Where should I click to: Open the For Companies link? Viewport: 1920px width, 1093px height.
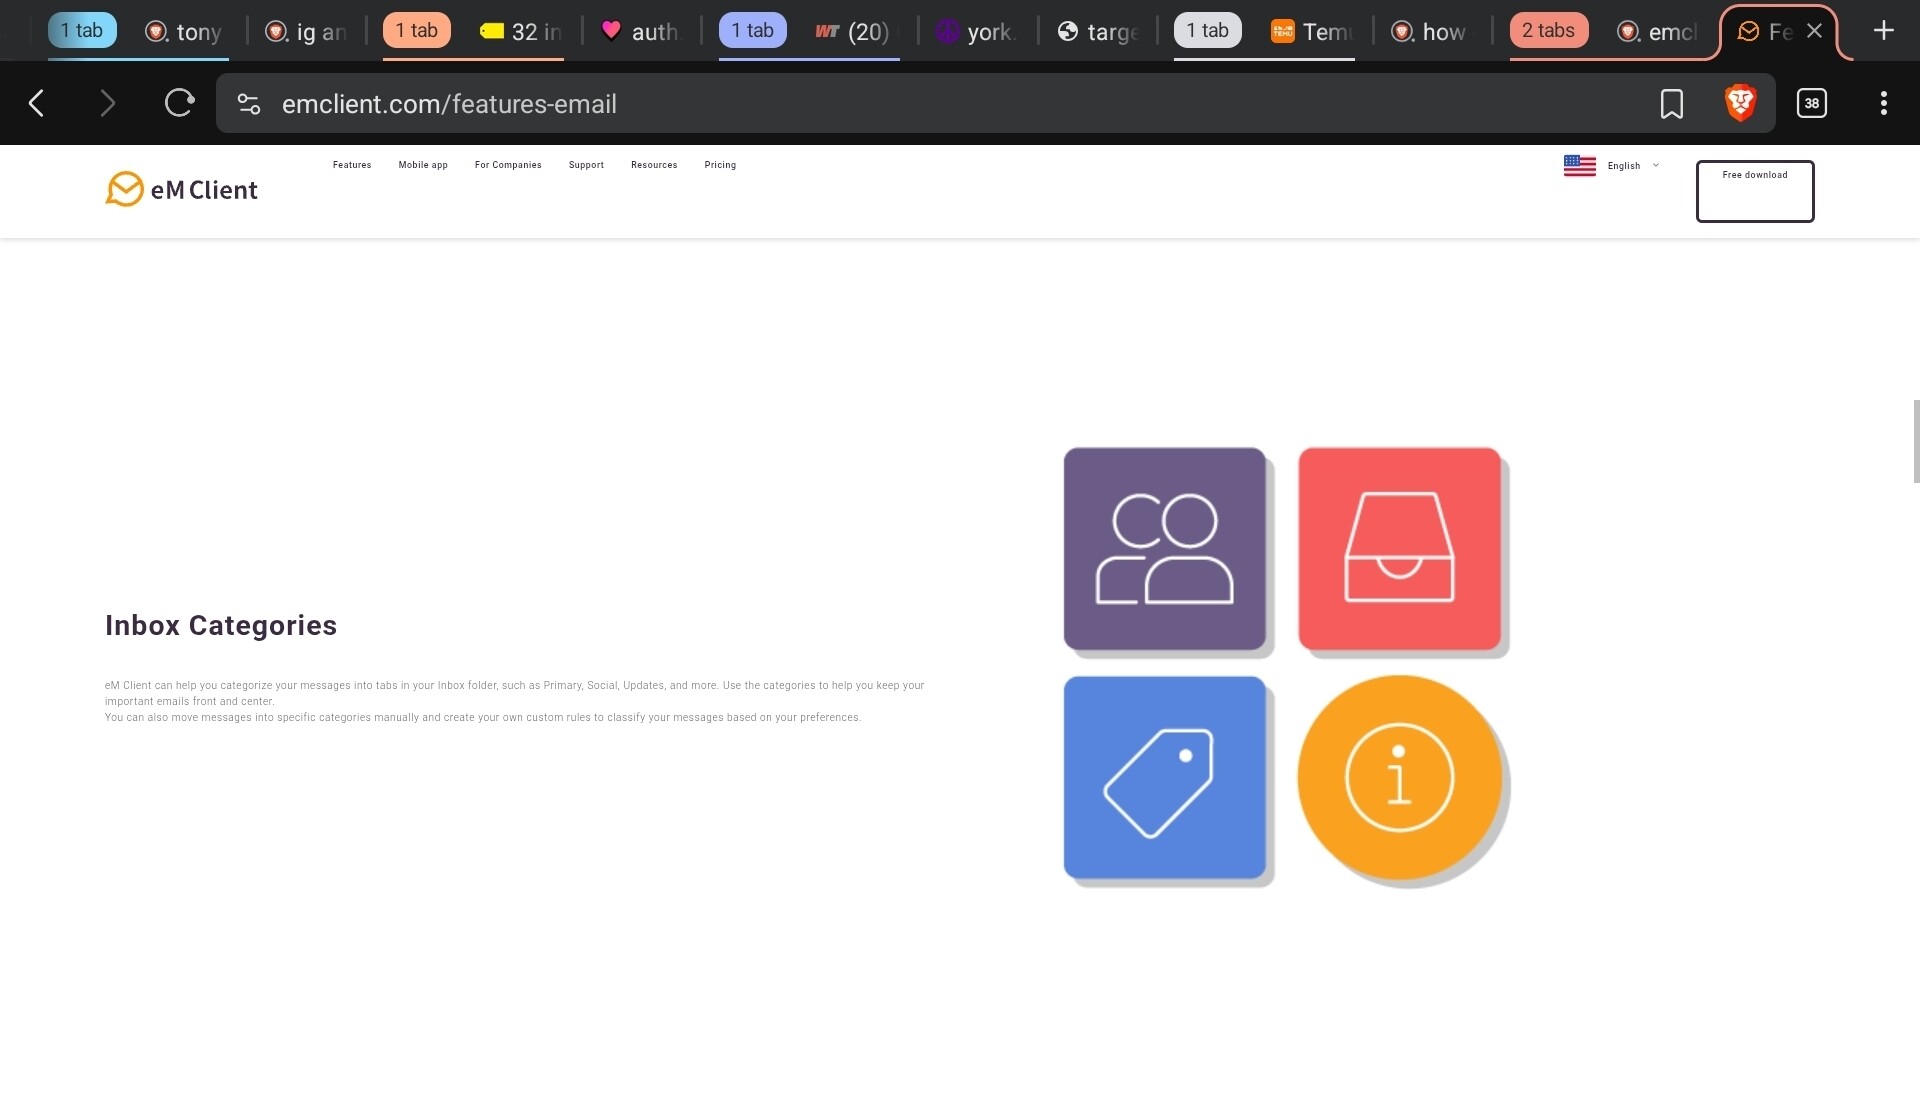(x=508, y=165)
